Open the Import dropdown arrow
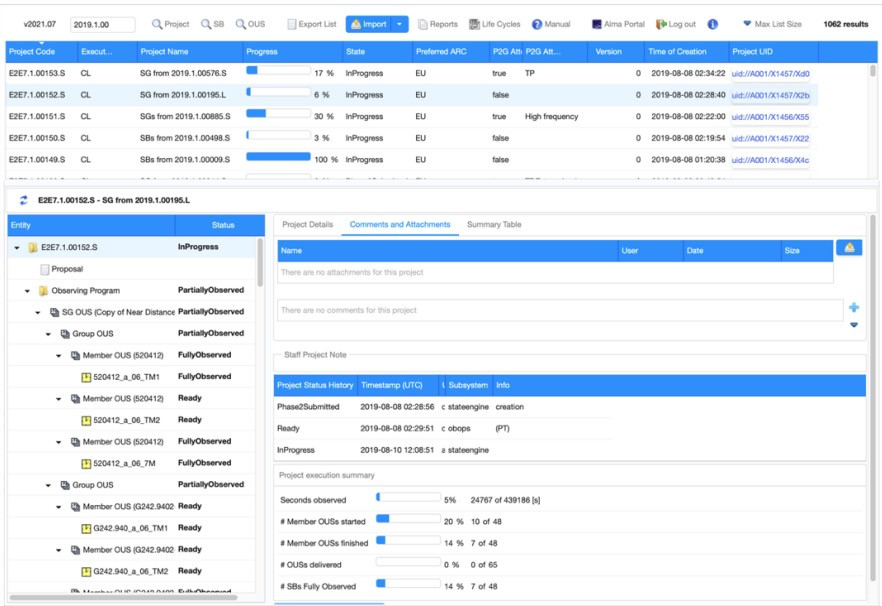The image size is (882, 606). click(399, 24)
